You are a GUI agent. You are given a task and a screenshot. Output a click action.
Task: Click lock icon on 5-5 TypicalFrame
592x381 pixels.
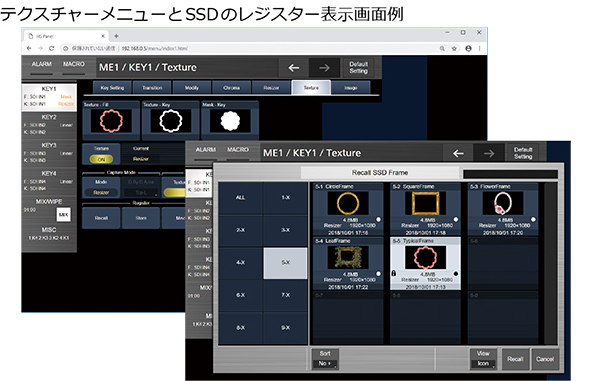[x=394, y=273]
